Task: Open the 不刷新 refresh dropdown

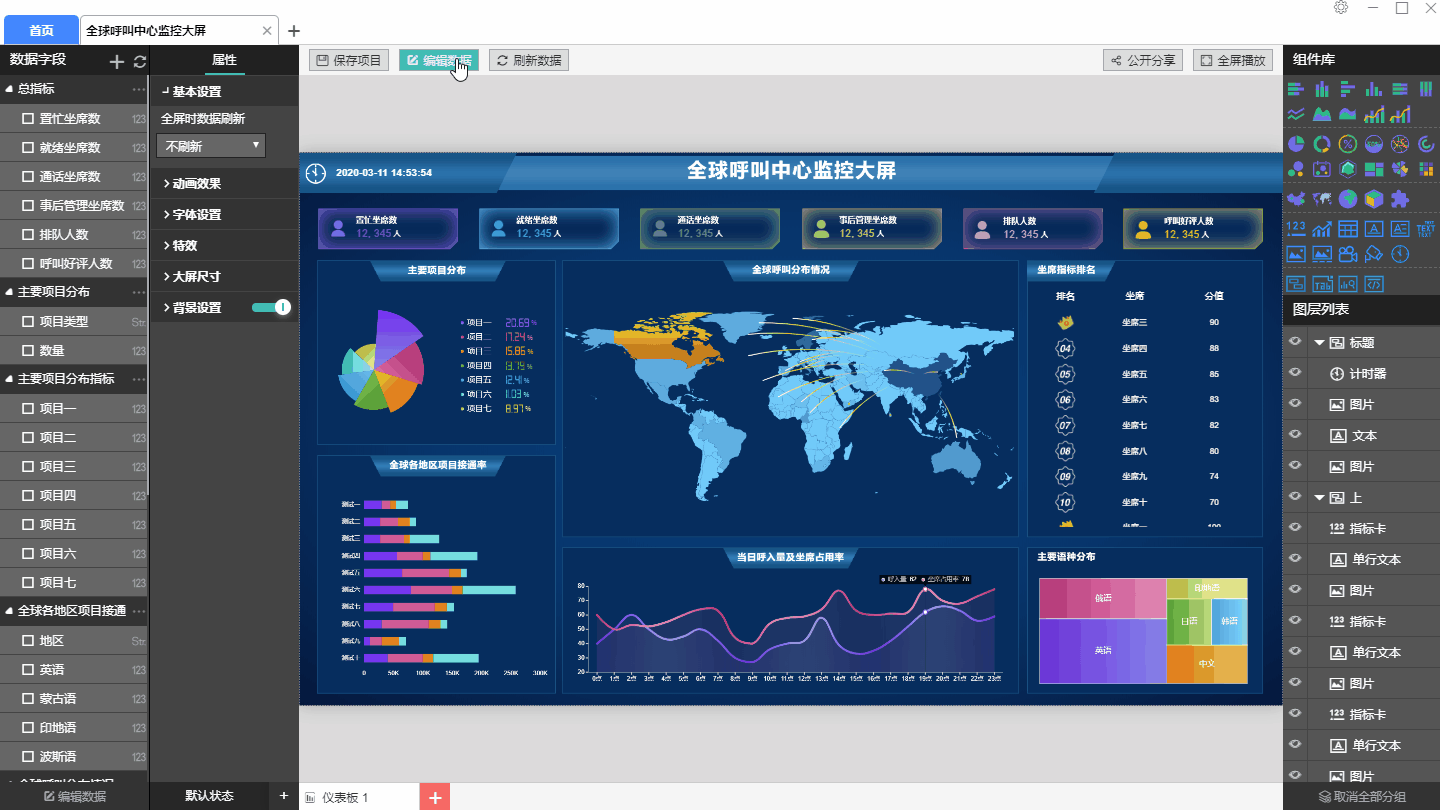Action: point(211,146)
